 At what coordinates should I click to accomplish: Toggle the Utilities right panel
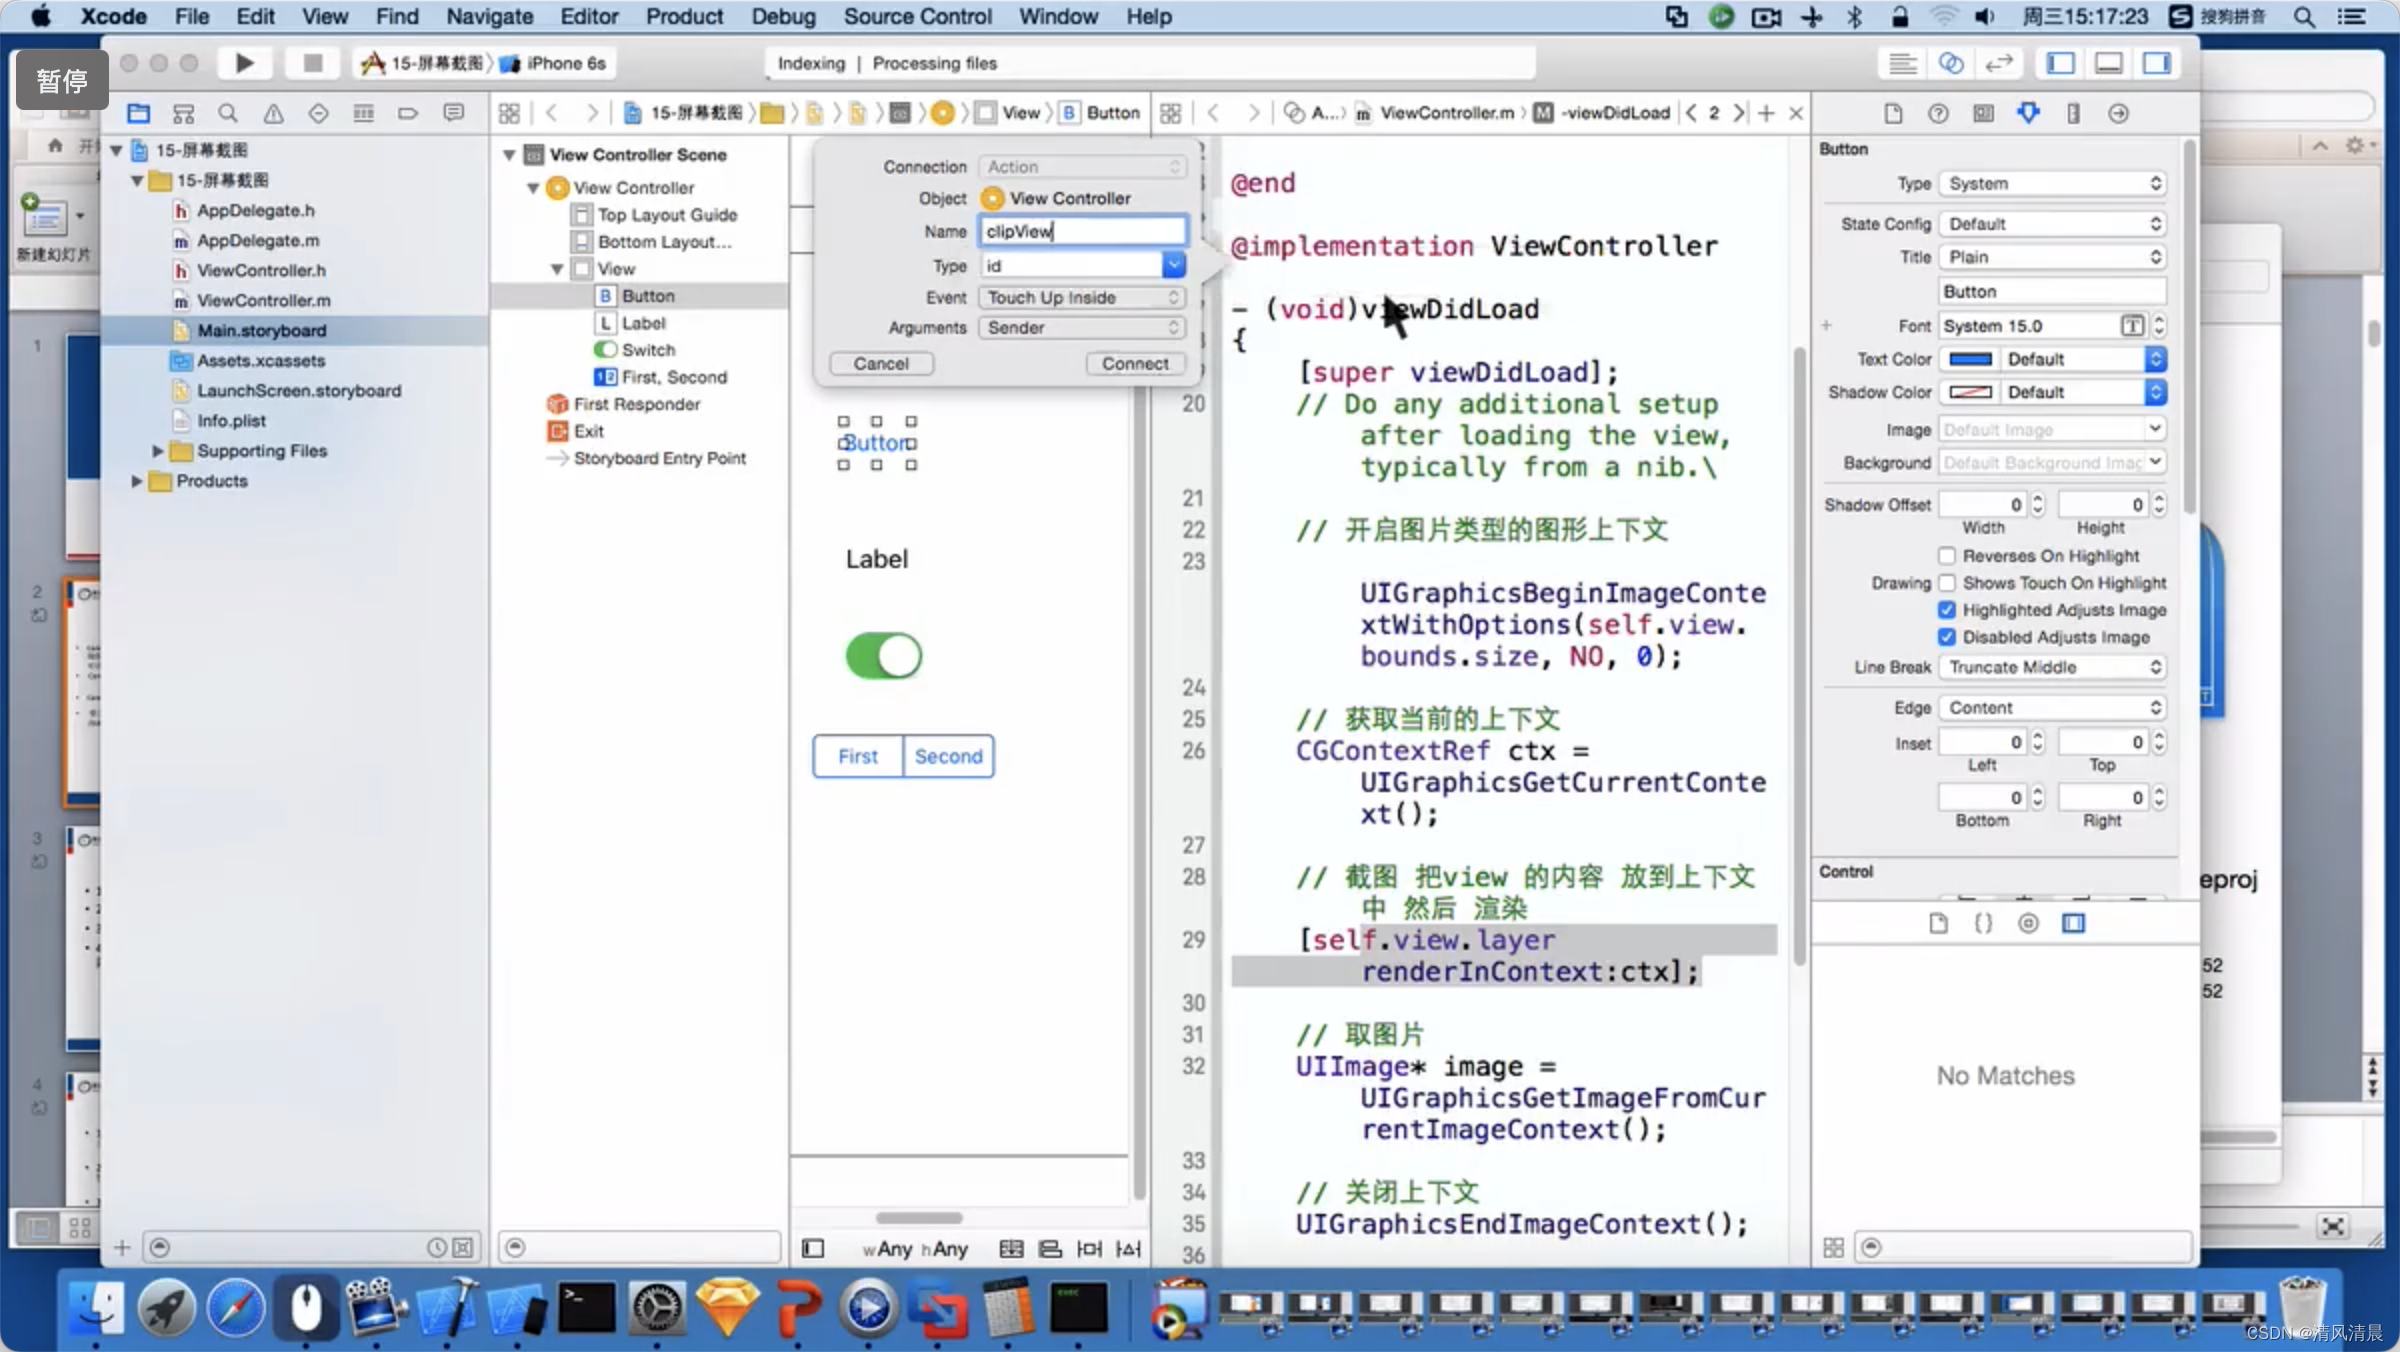coord(2157,63)
